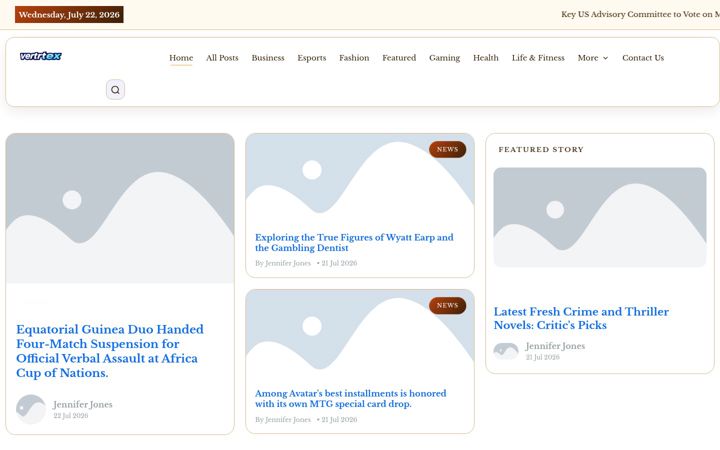Go to the Home menu item
Image resolution: width=720 pixels, height=450 pixels.
tap(181, 58)
